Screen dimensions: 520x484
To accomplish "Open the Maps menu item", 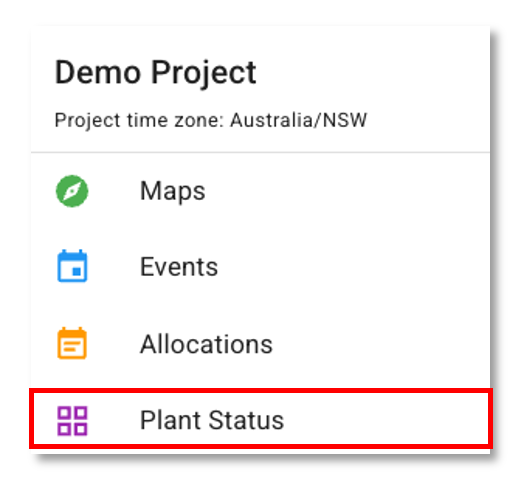I will pyautogui.click(x=260, y=191).
